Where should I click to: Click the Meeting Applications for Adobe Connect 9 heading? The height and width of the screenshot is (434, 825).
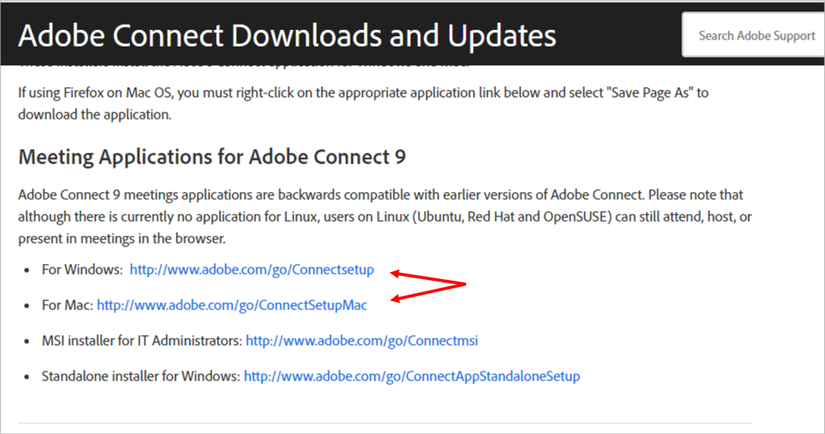pos(212,157)
